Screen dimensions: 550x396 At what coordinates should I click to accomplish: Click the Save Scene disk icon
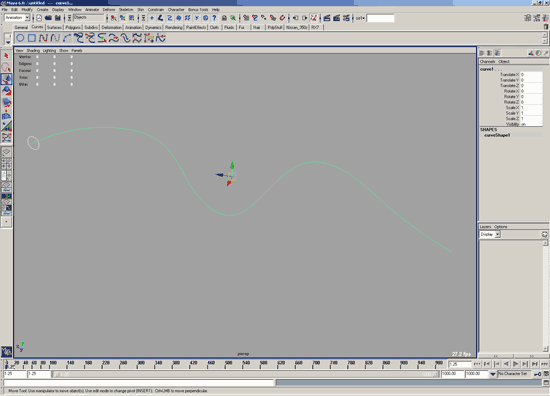(58, 18)
